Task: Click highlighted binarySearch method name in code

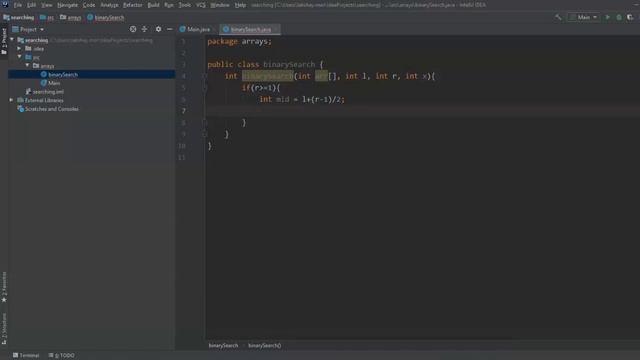Action: tap(267, 76)
